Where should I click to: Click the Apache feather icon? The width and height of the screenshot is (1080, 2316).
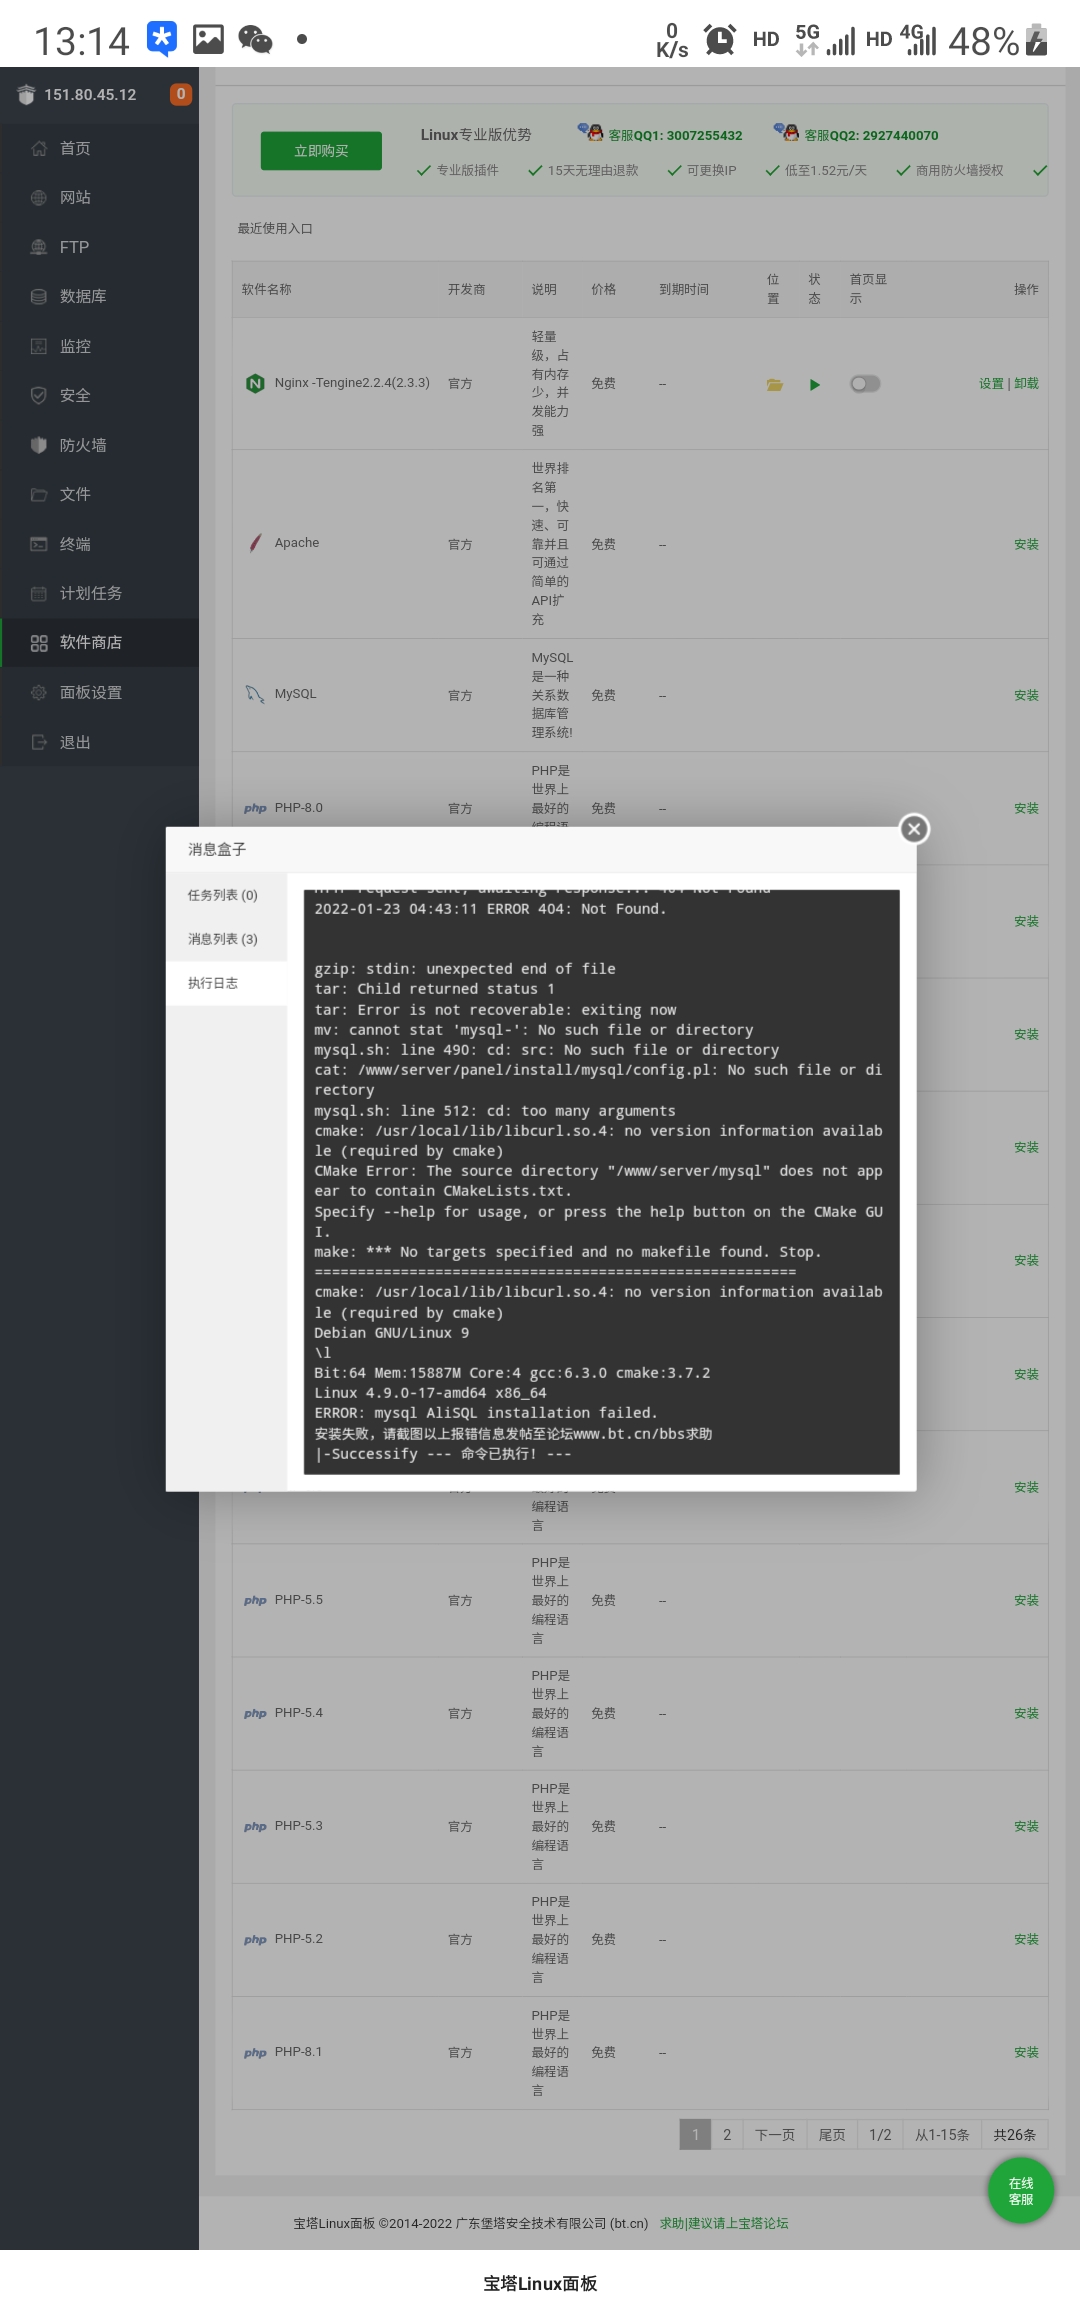pyautogui.click(x=255, y=543)
